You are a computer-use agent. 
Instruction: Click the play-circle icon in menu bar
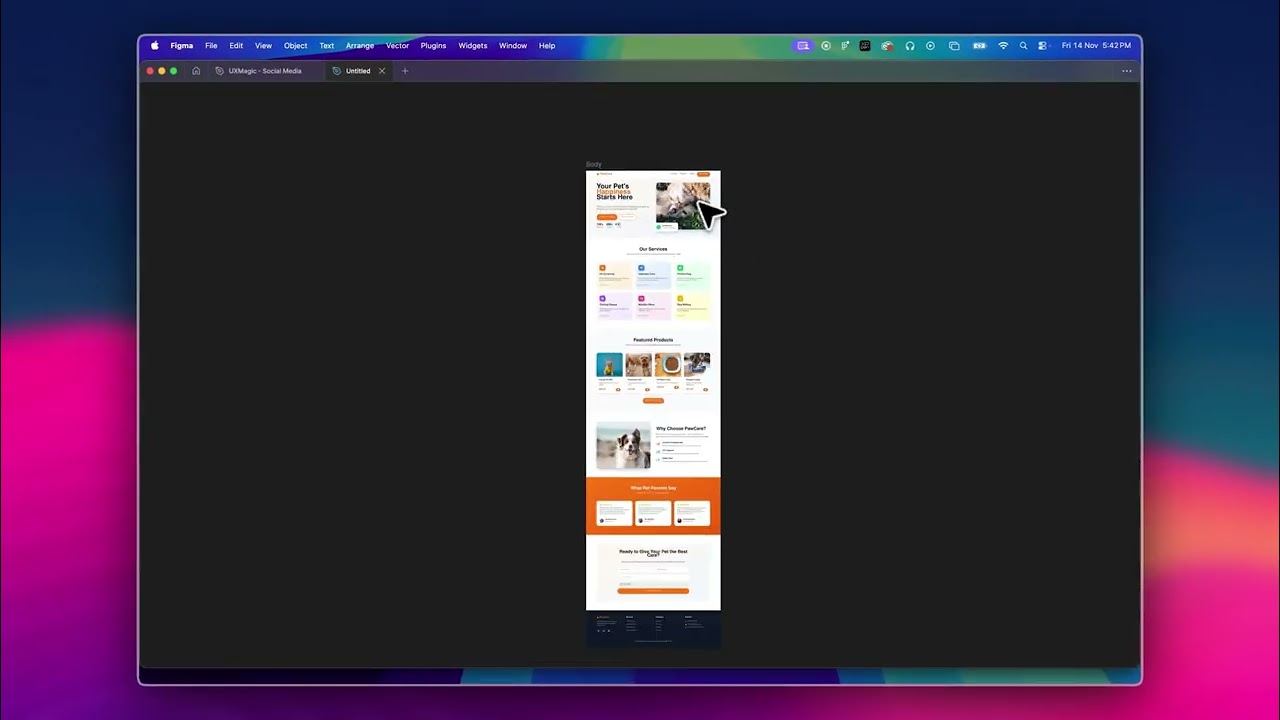pos(930,46)
